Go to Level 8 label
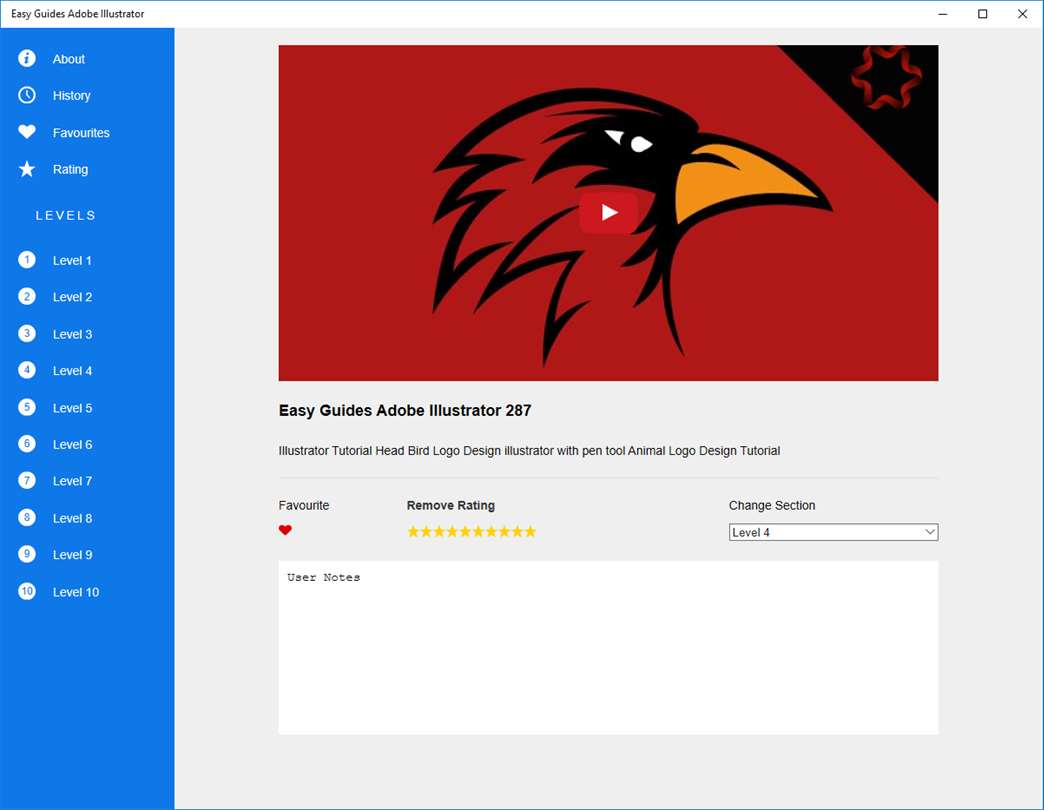The image size is (1044, 810). point(72,518)
